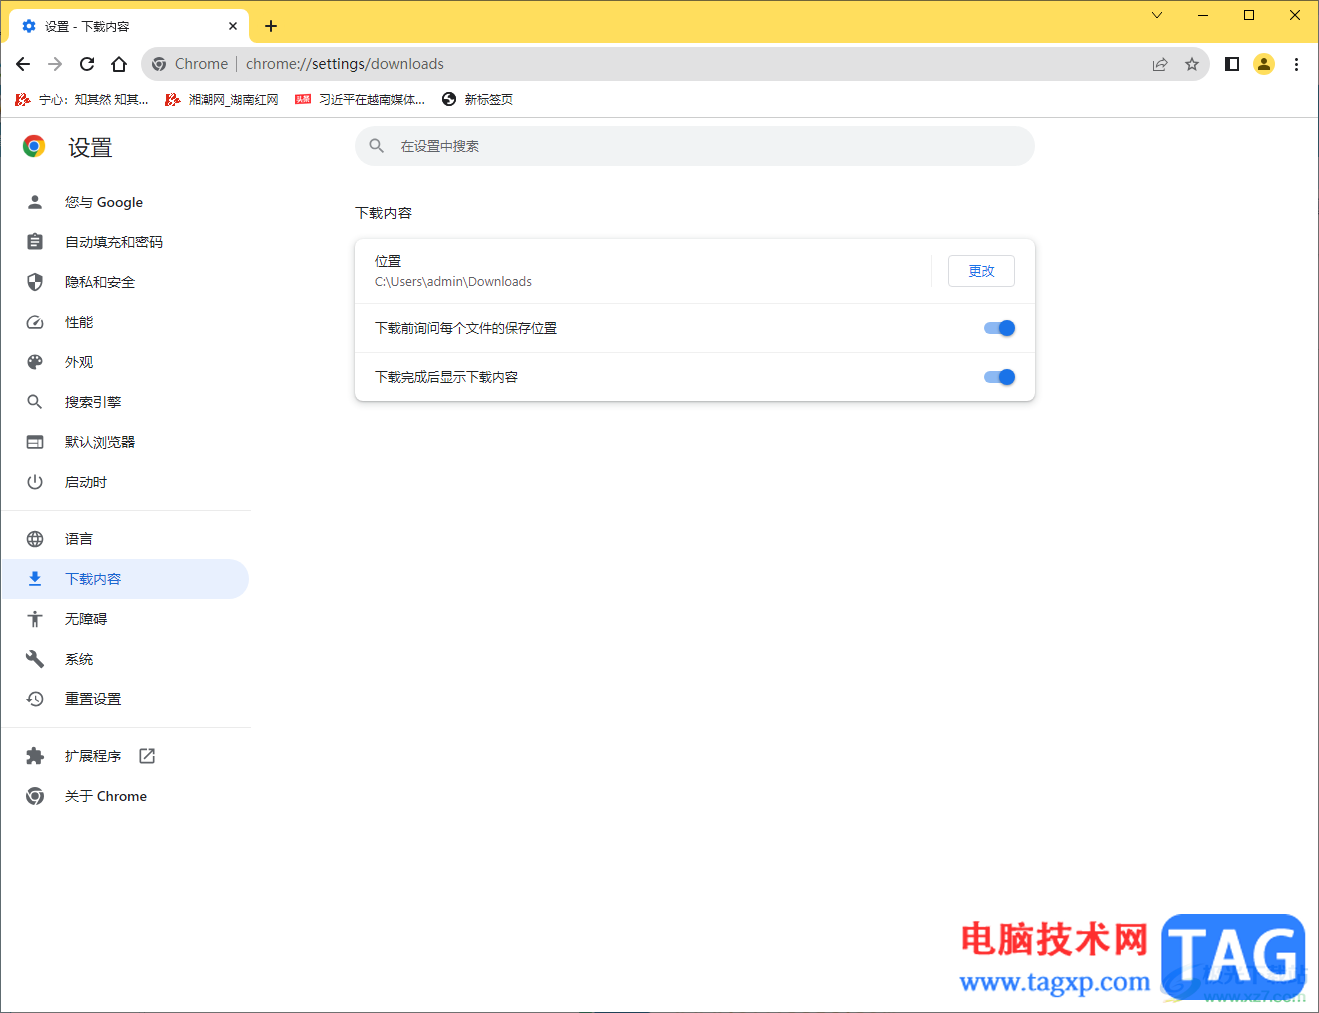Open the 您与 Google settings section
1319x1013 pixels.
click(103, 201)
